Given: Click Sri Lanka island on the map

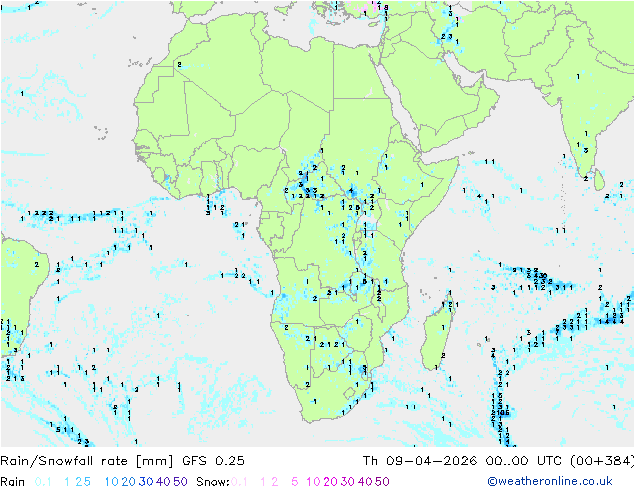Looking at the screenshot, I should click(599, 180).
